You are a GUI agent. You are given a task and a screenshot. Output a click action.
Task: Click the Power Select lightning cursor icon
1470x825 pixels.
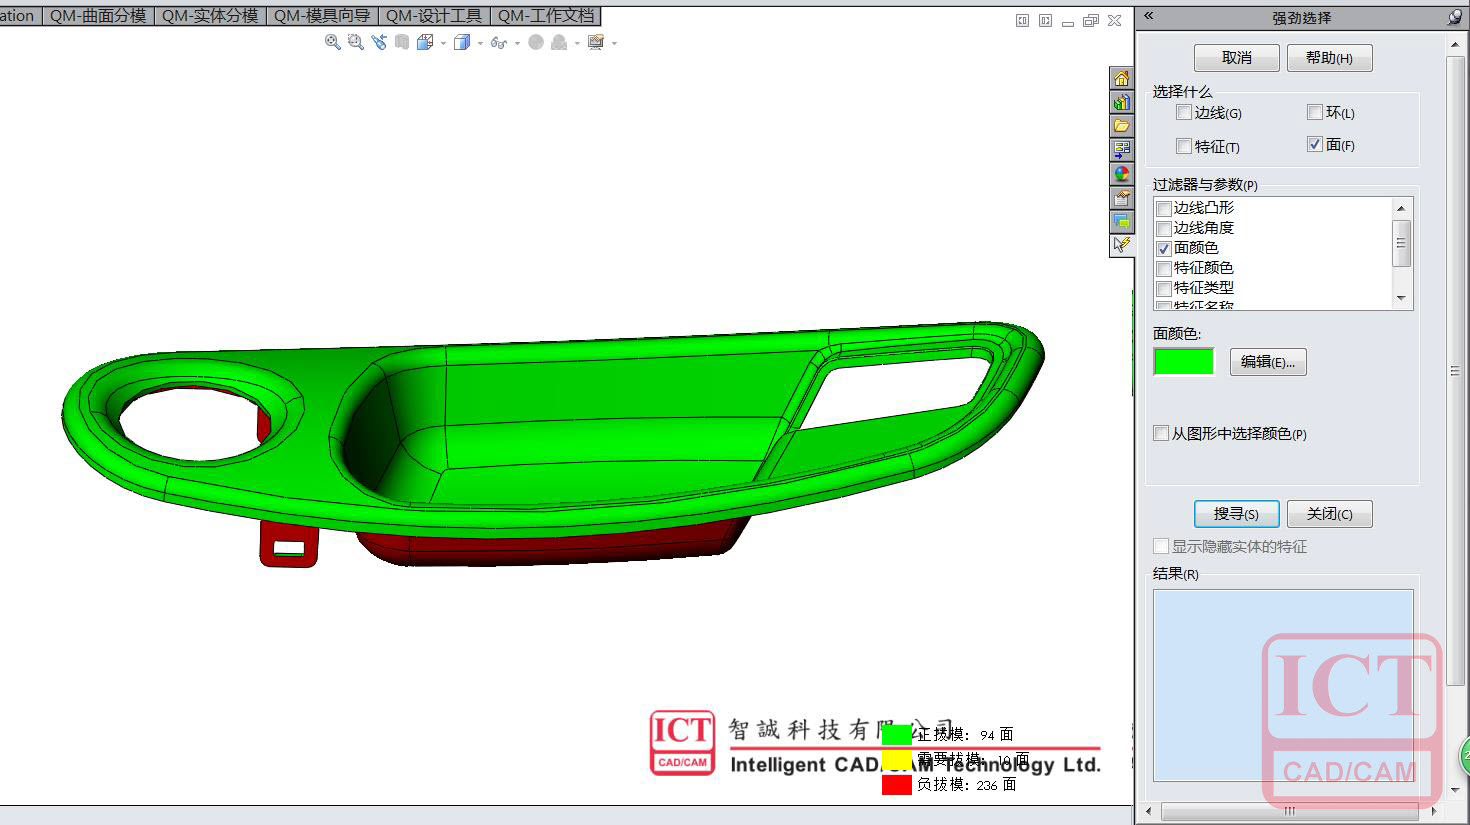click(x=1121, y=245)
